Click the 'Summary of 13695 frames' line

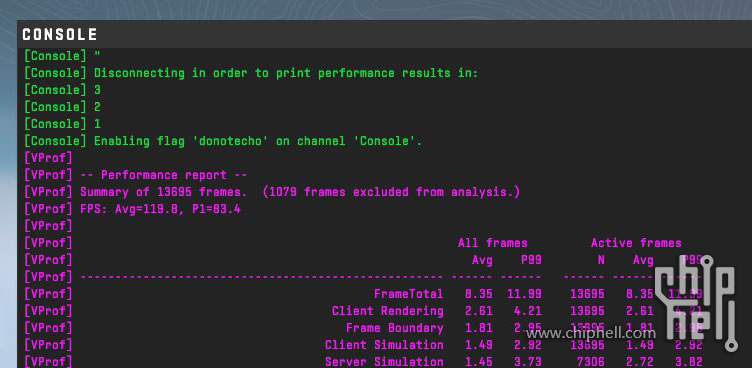pos(272,192)
